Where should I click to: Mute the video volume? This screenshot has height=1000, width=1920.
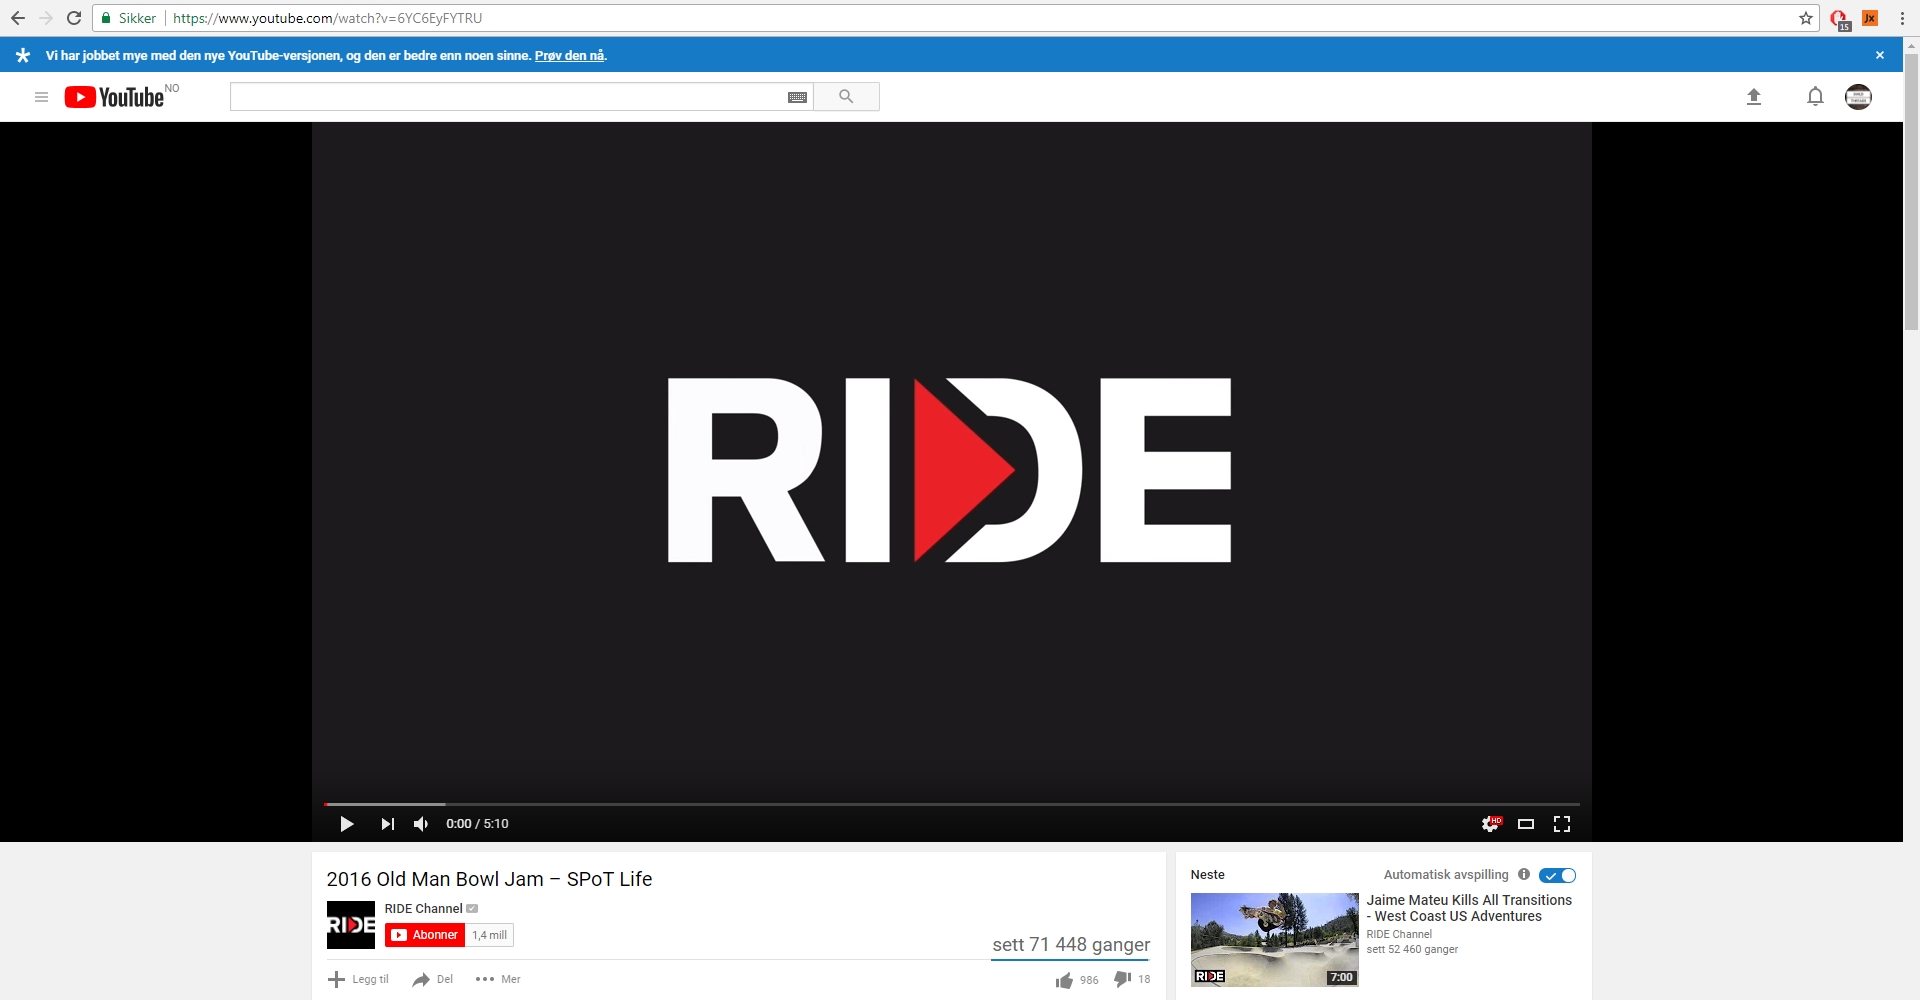(x=421, y=824)
